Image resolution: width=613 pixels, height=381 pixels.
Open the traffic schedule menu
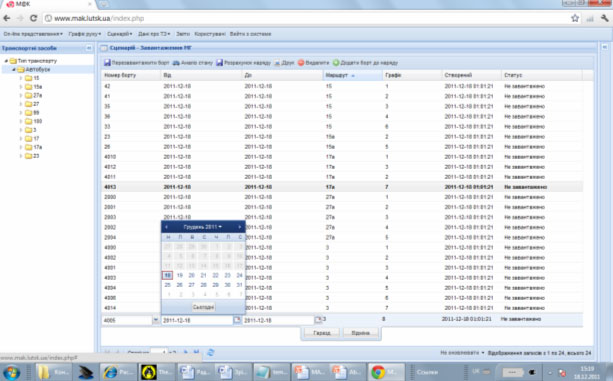tap(85, 34)
